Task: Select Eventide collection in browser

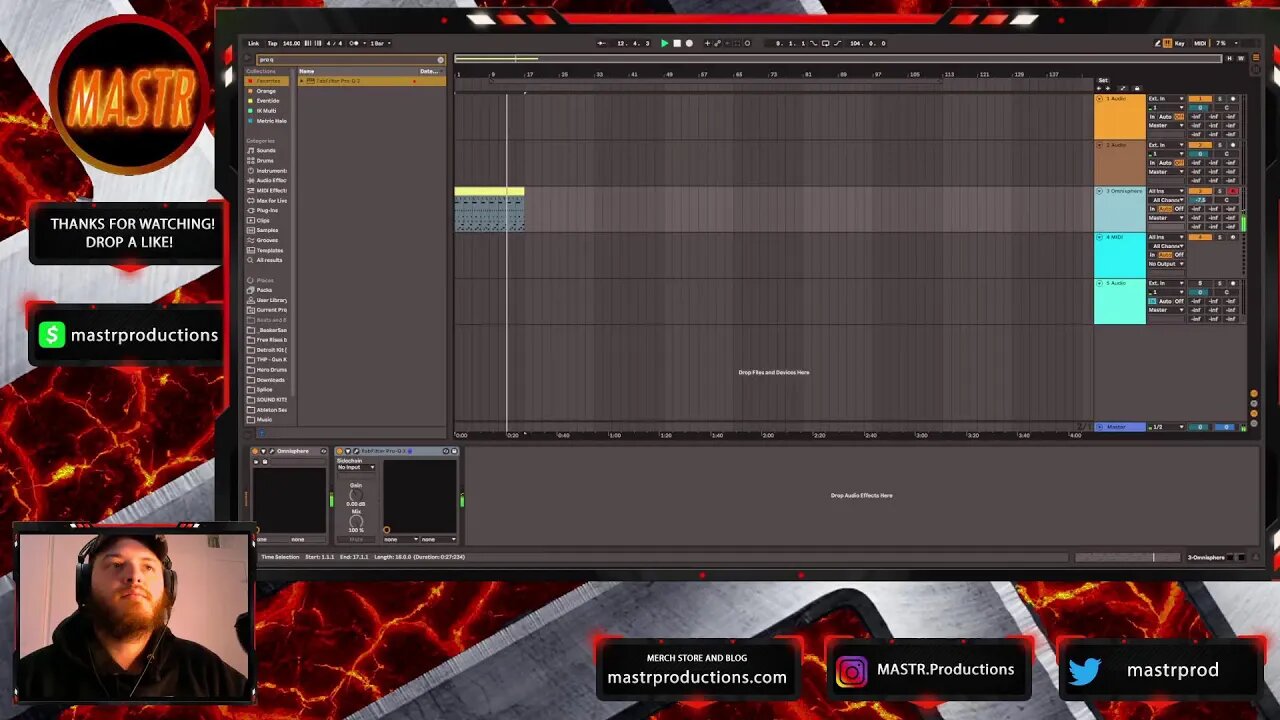Action: (268, 101)
